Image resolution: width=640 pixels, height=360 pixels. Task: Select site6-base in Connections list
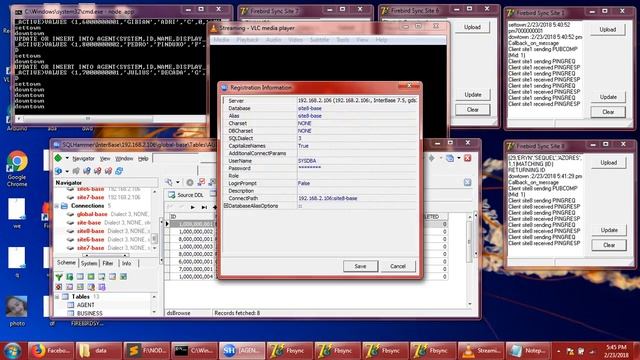click(90, 240)
